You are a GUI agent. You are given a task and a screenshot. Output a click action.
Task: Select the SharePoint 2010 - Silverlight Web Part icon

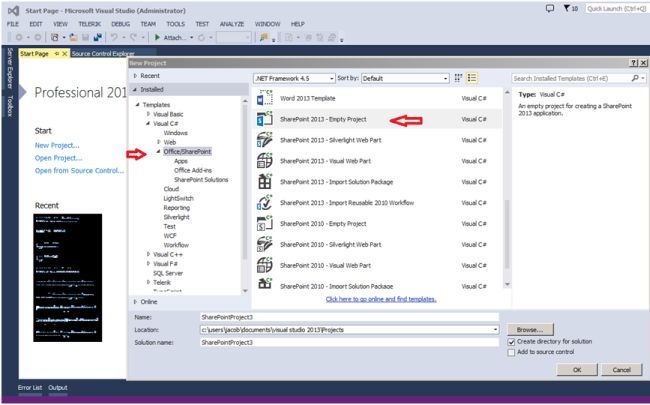[264, 244]
